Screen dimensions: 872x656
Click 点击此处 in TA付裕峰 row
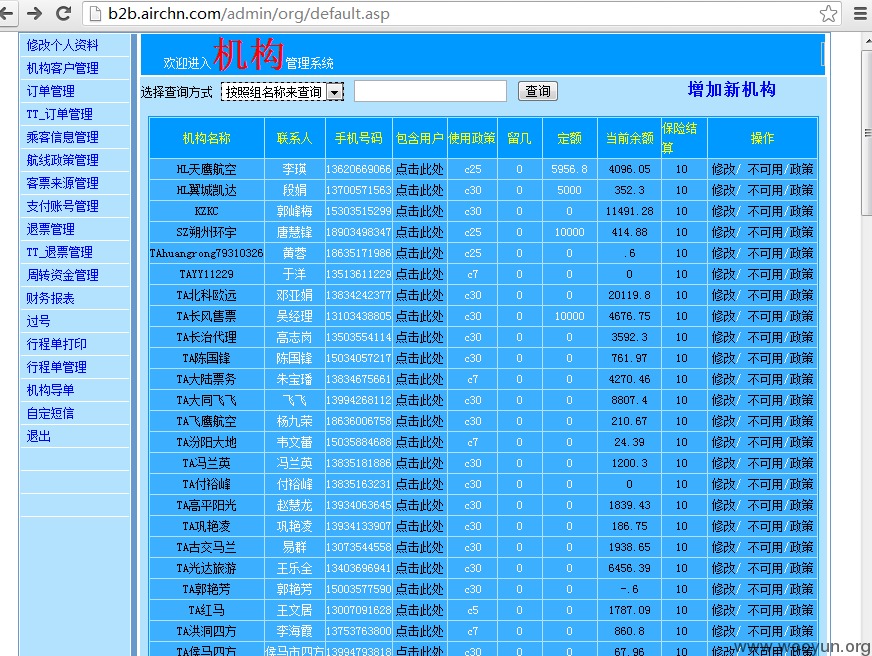(x=419, y=484)
